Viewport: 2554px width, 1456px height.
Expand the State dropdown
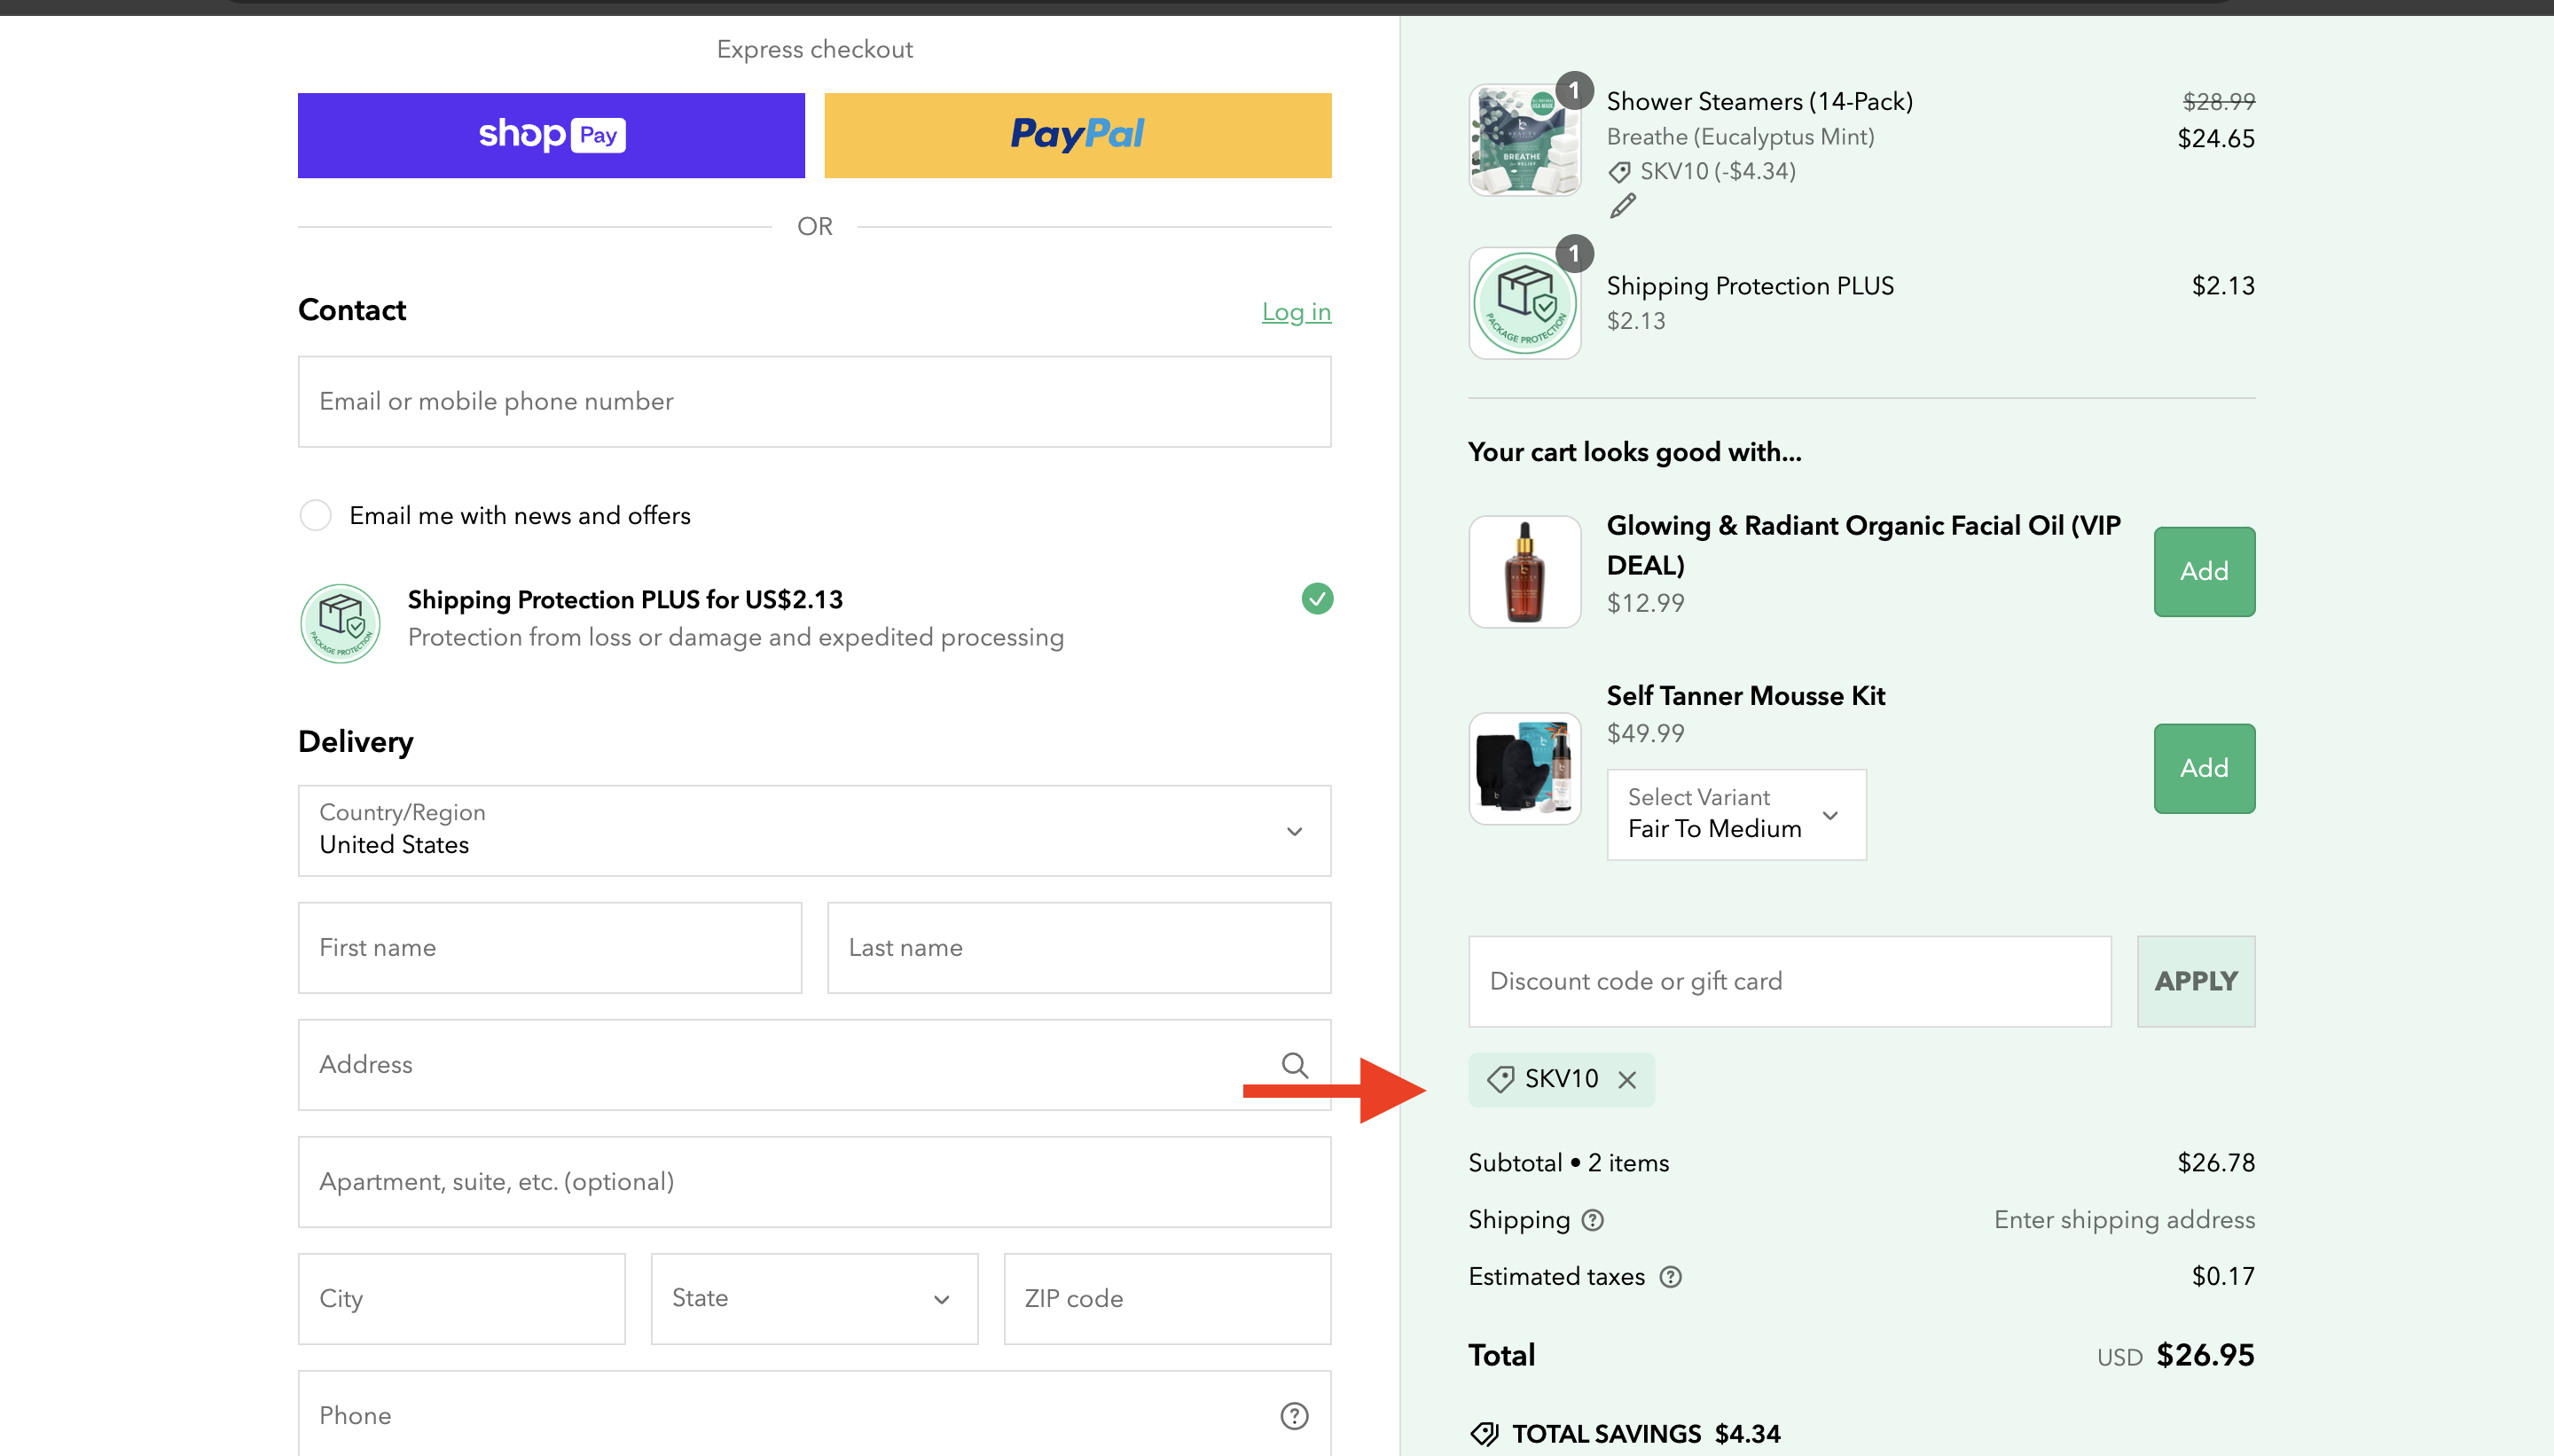click(814, 1298)
